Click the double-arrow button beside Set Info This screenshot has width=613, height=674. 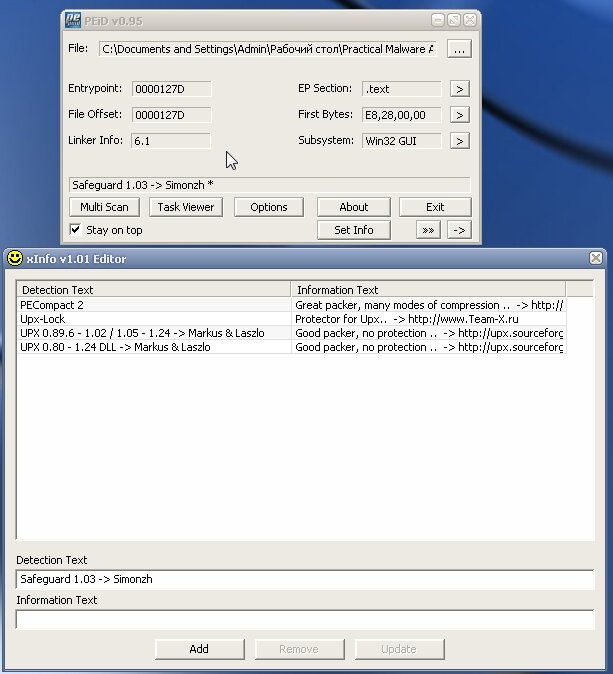tap(428, 230)
